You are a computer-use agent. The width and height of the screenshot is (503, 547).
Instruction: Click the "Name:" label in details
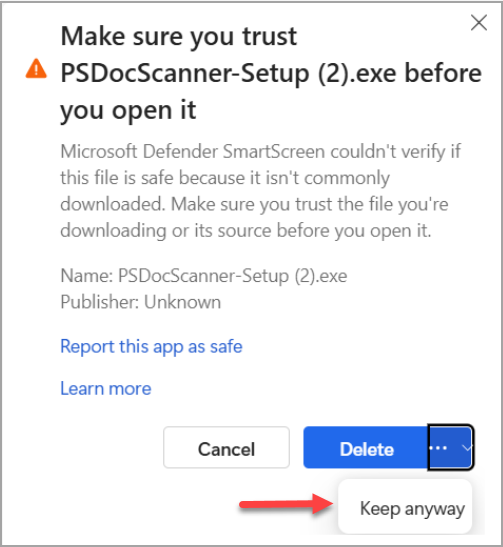click(x=87, y=276)
